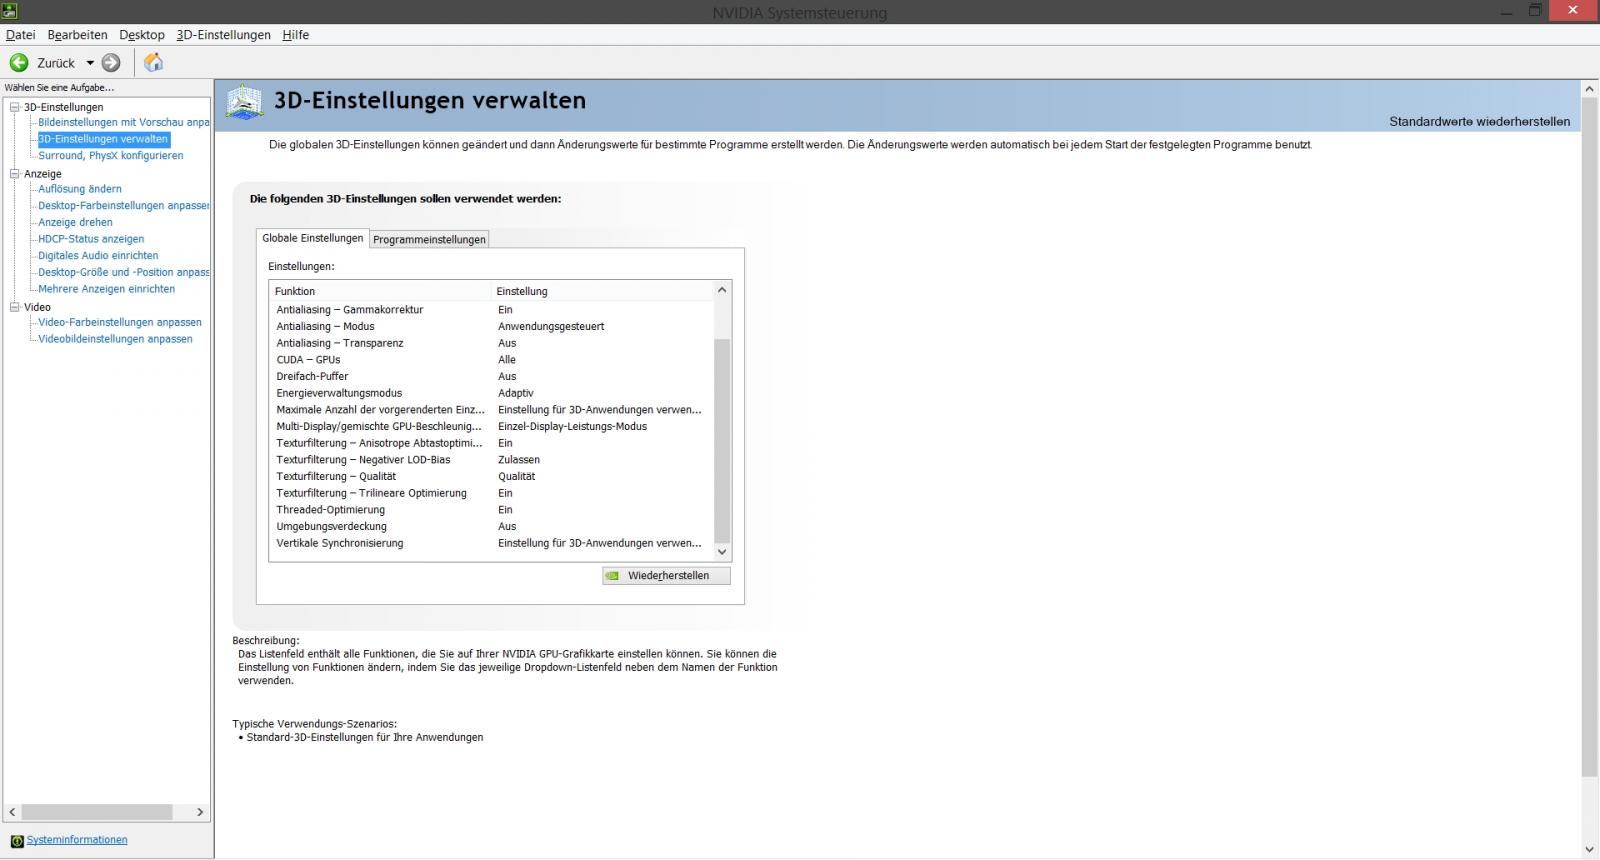The width and height of the screenshot is (1600, 860).
Task: Select the Globale Einstellungen tab
Action: coord(313,238)
